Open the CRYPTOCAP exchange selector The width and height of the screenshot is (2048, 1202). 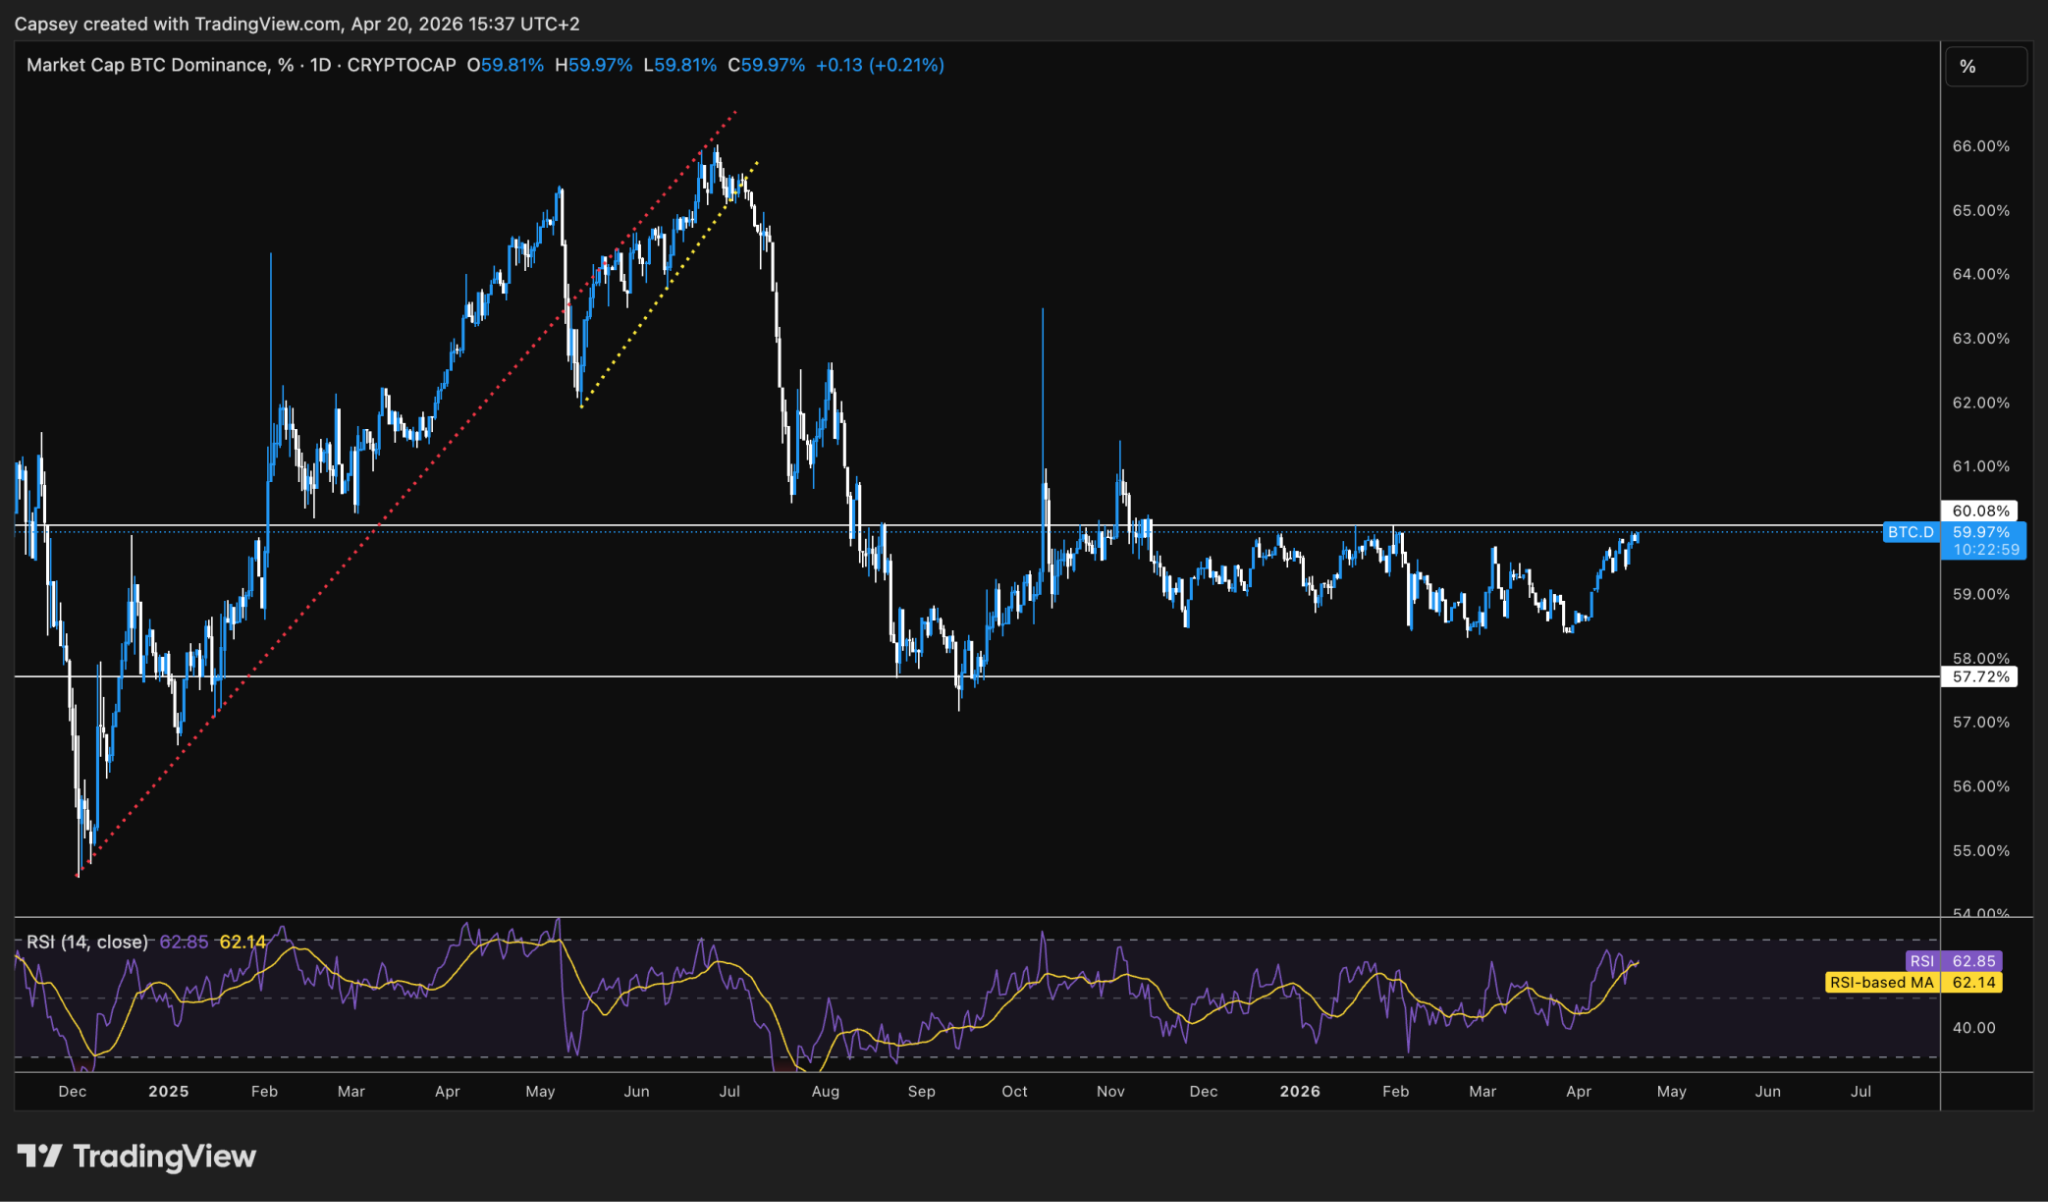(x=400, y=65)
